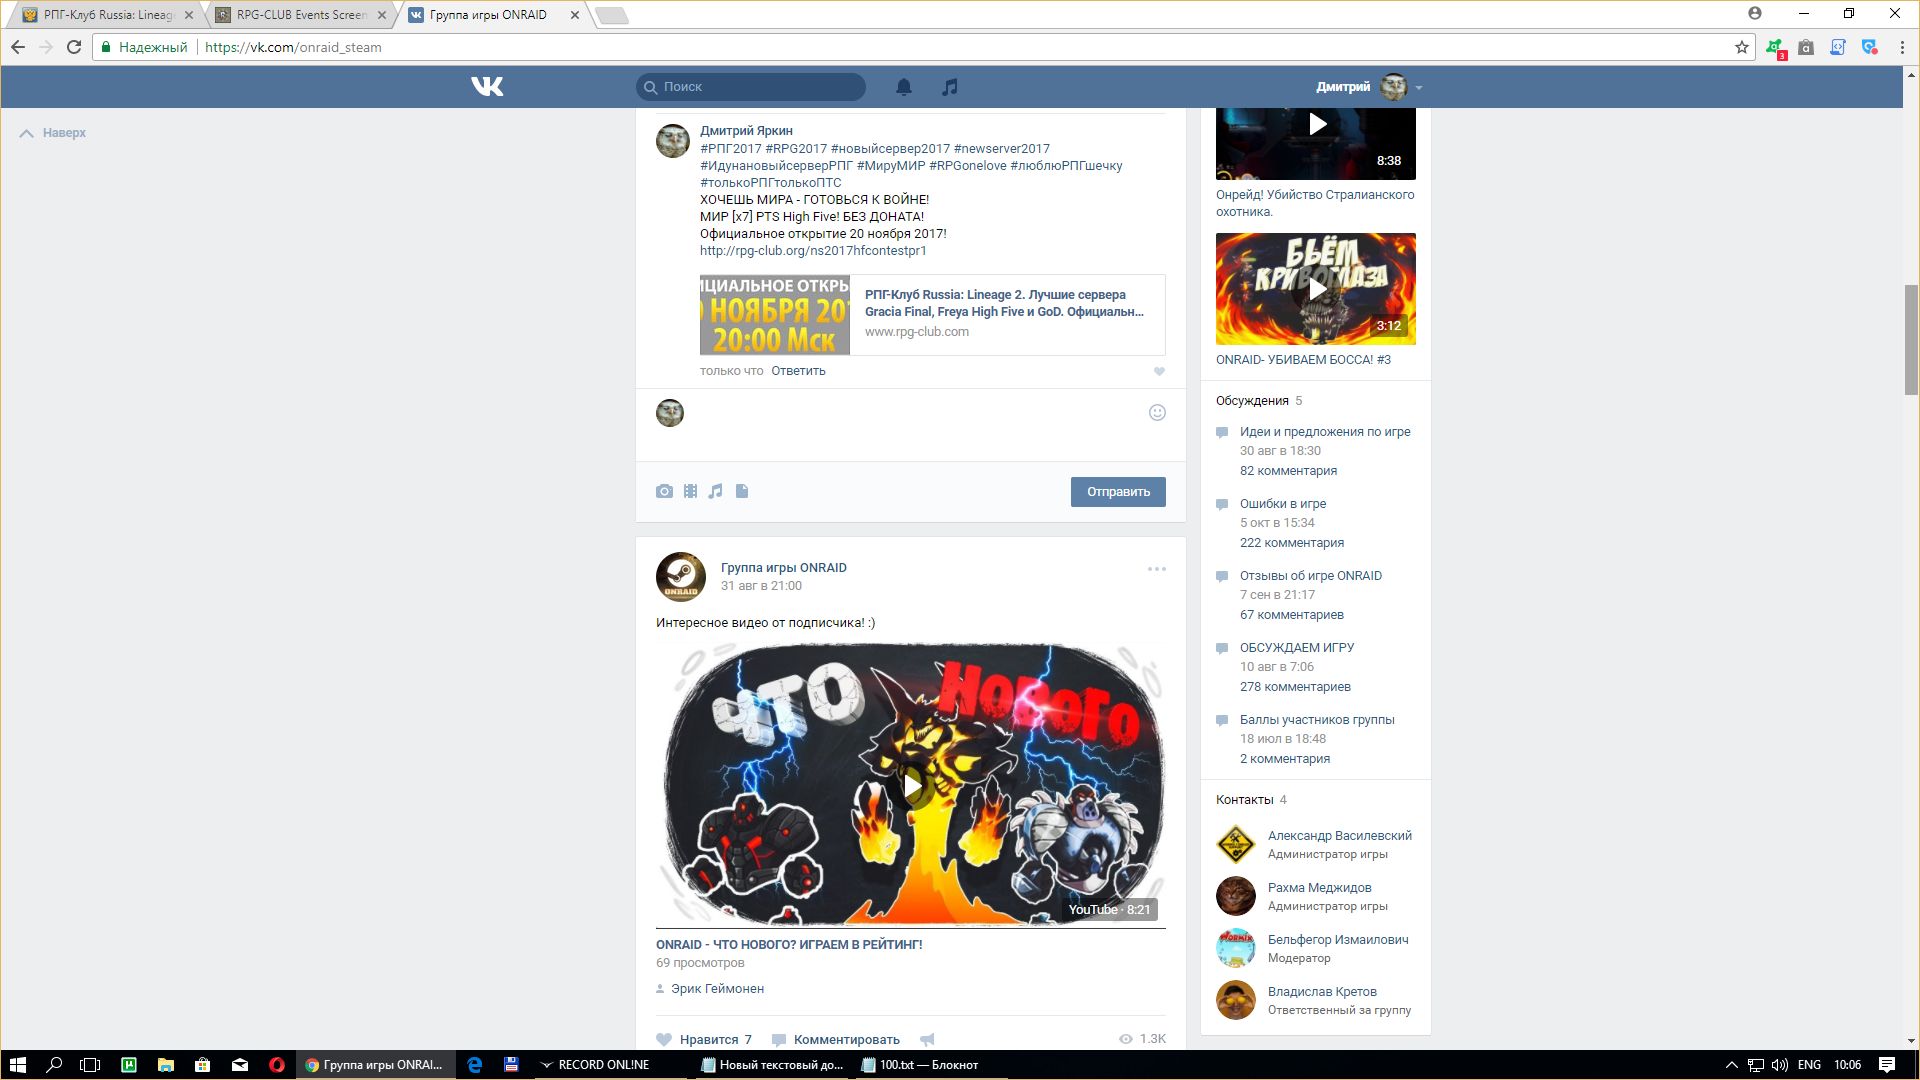The height and width of the screenshot is (1080, 1920).
Task: Open the VK music note icon
Action: point(949,87)
